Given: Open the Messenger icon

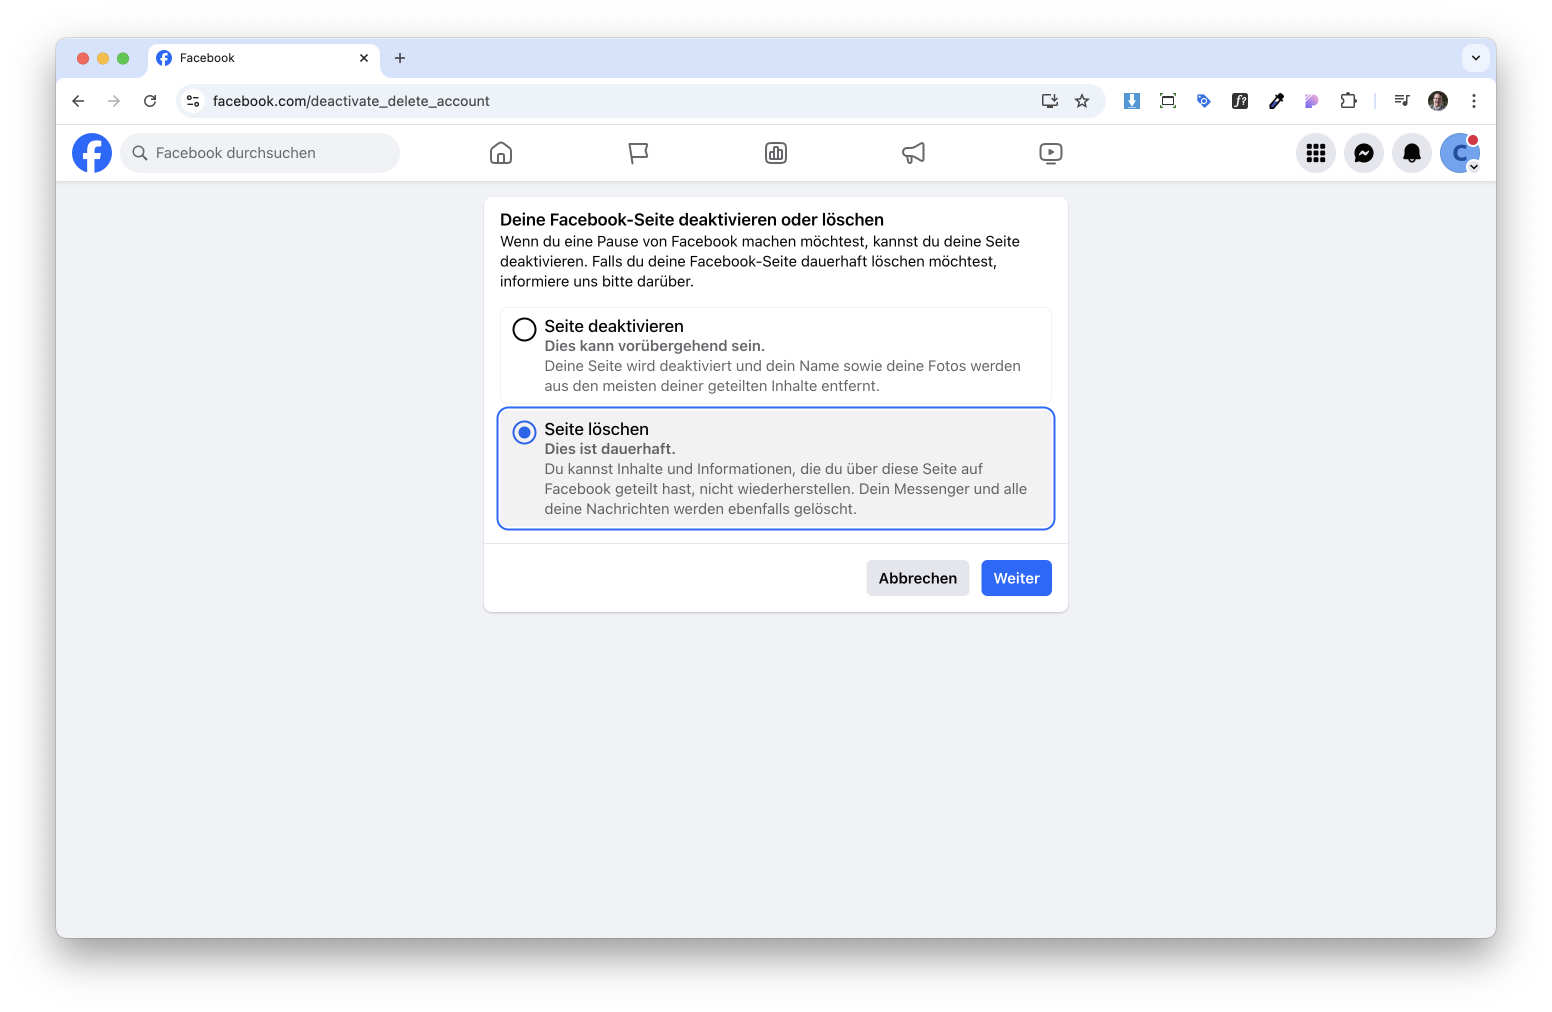Looking at the screenshot, I should tap(1363, 153).
